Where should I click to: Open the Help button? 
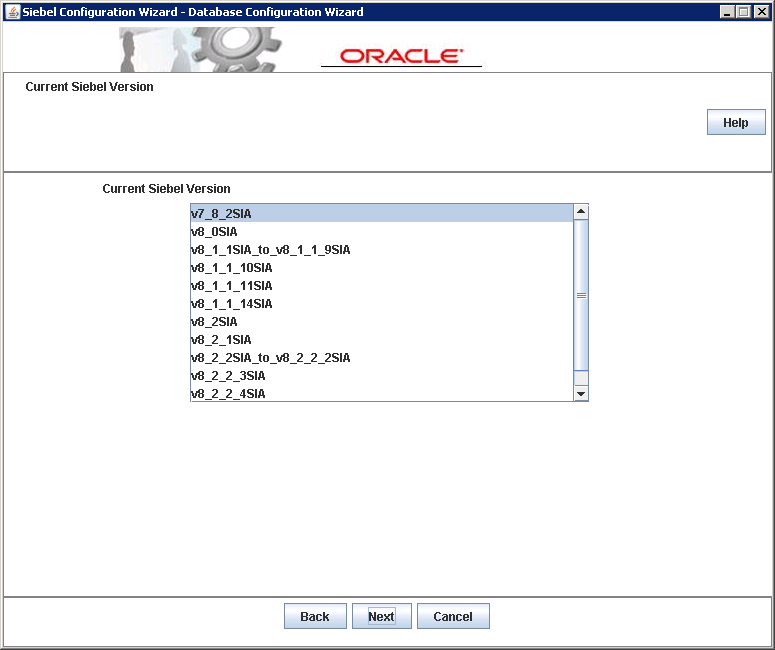click(736, 122)
